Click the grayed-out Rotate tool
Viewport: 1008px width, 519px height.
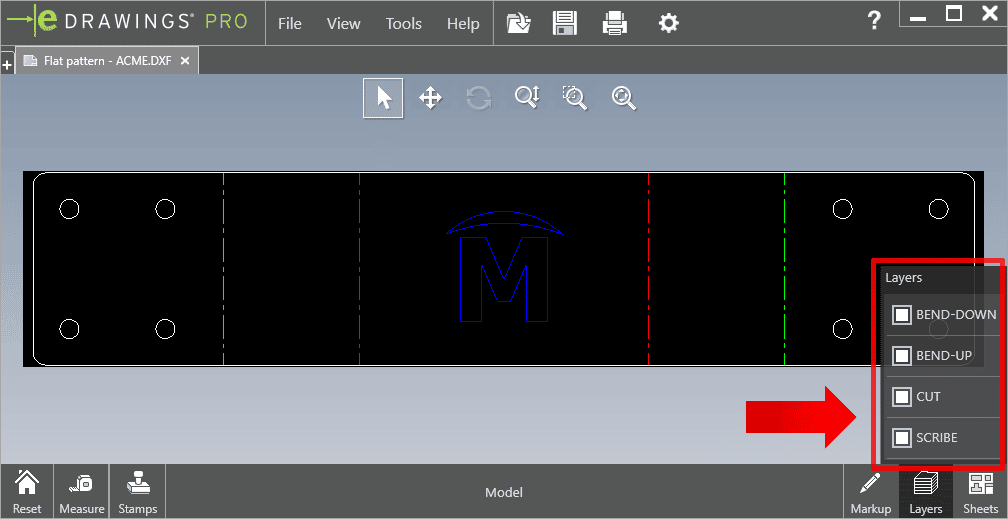point(479,98)
